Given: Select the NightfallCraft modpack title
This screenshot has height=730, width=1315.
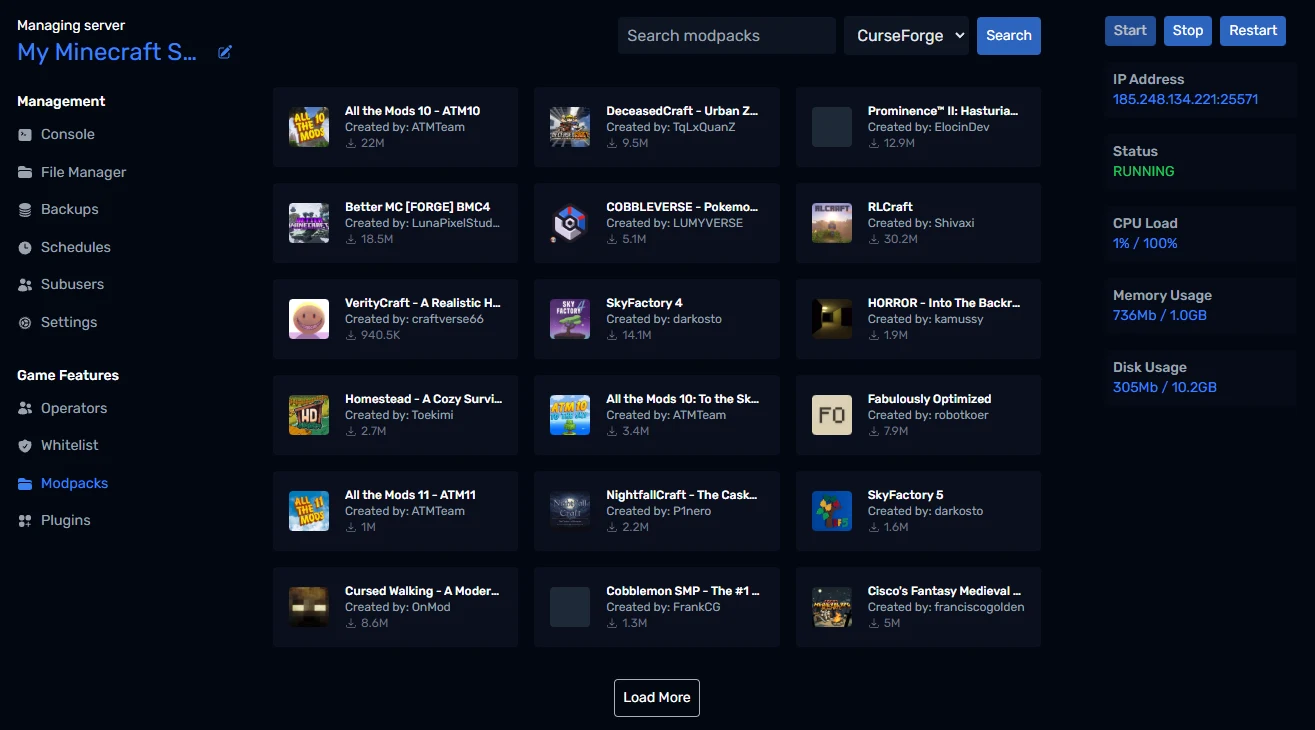Looking at the screenshot, I should 682,495.
